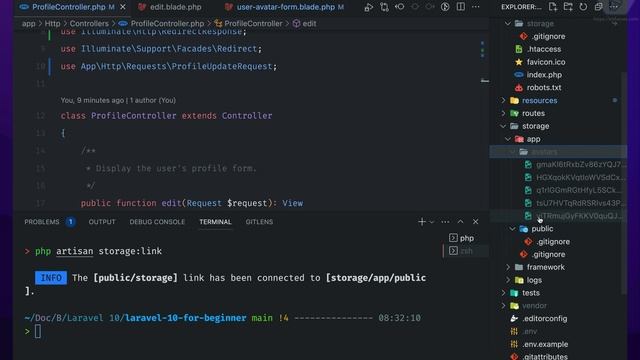Open the terminal panel ellipsis menu
640x360 pixels.
[445, 222]
